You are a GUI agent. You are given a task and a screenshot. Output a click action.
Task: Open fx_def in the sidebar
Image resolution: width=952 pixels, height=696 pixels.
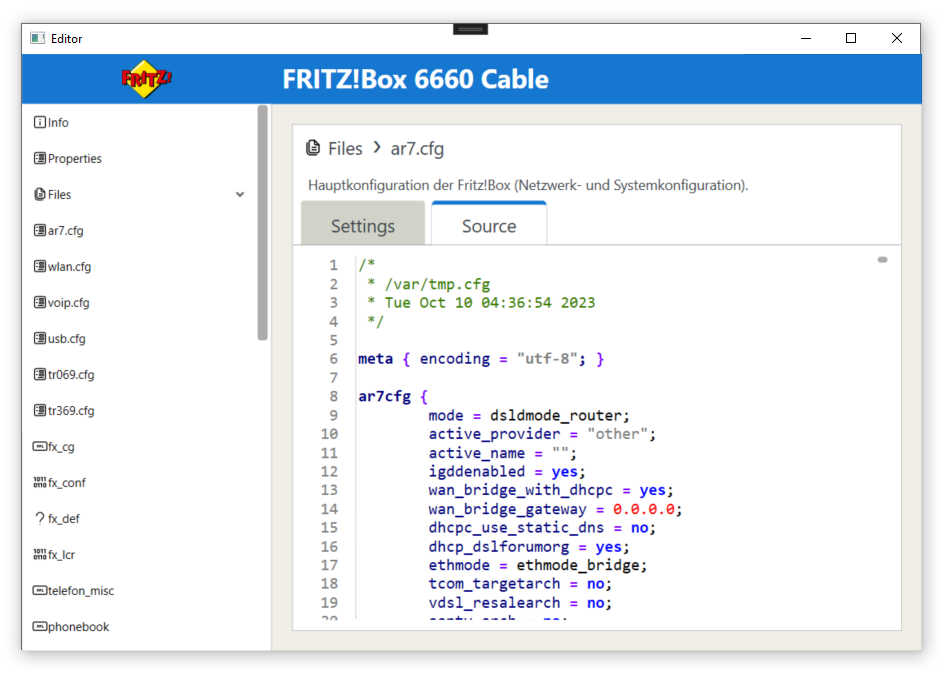[64, 519]
